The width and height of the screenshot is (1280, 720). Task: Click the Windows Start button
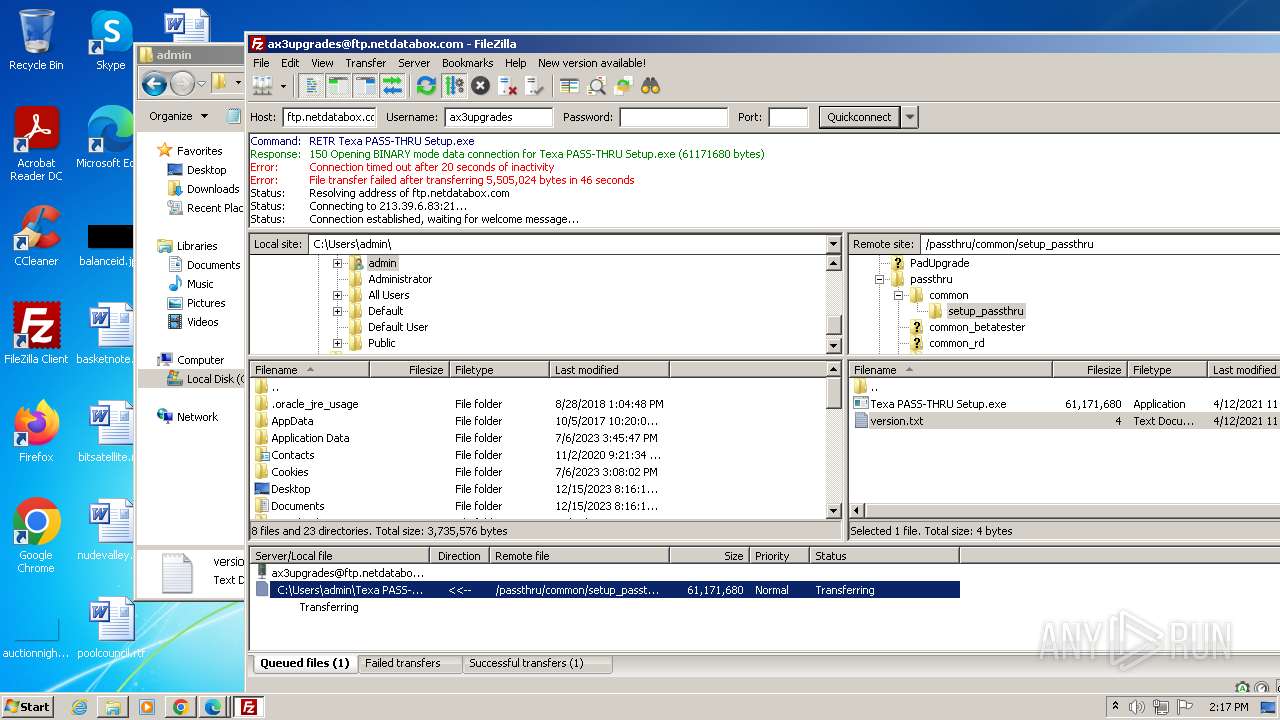coord(28,706)
